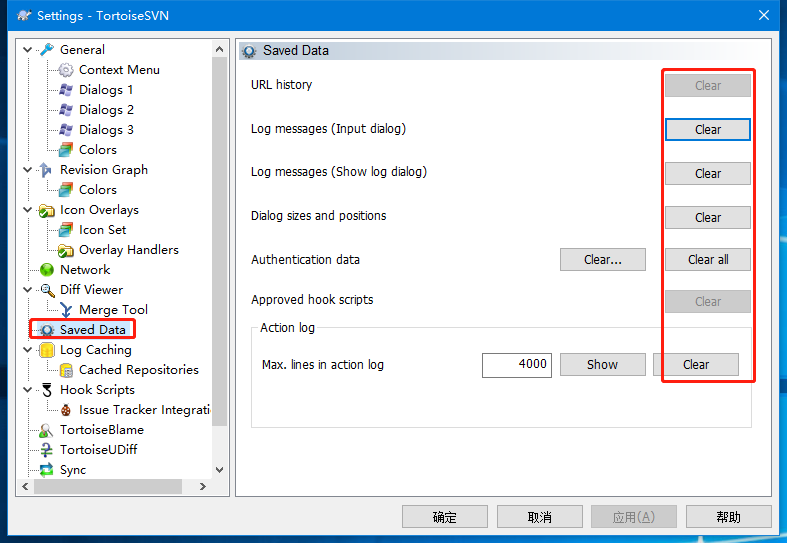Click the TortoiseSVN title bar icon
Image resolution: width=787 pixels, height=543 pixels.
click(23, 15)
